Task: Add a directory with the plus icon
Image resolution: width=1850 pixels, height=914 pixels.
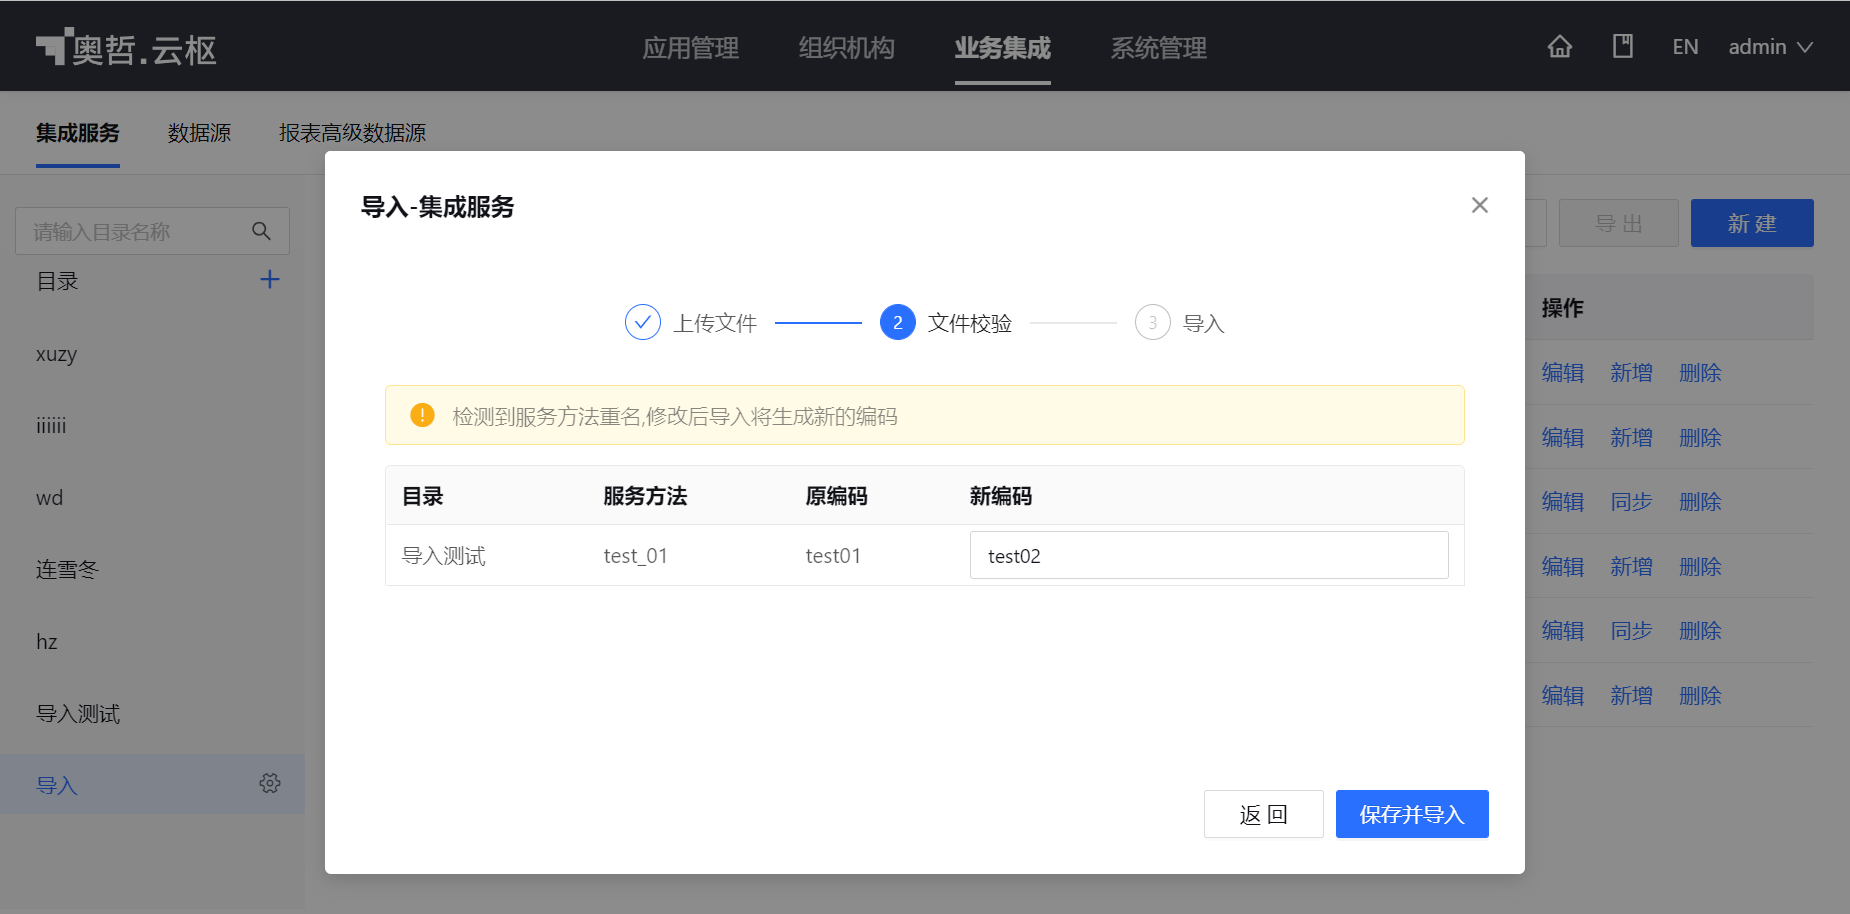Action: 270,279
